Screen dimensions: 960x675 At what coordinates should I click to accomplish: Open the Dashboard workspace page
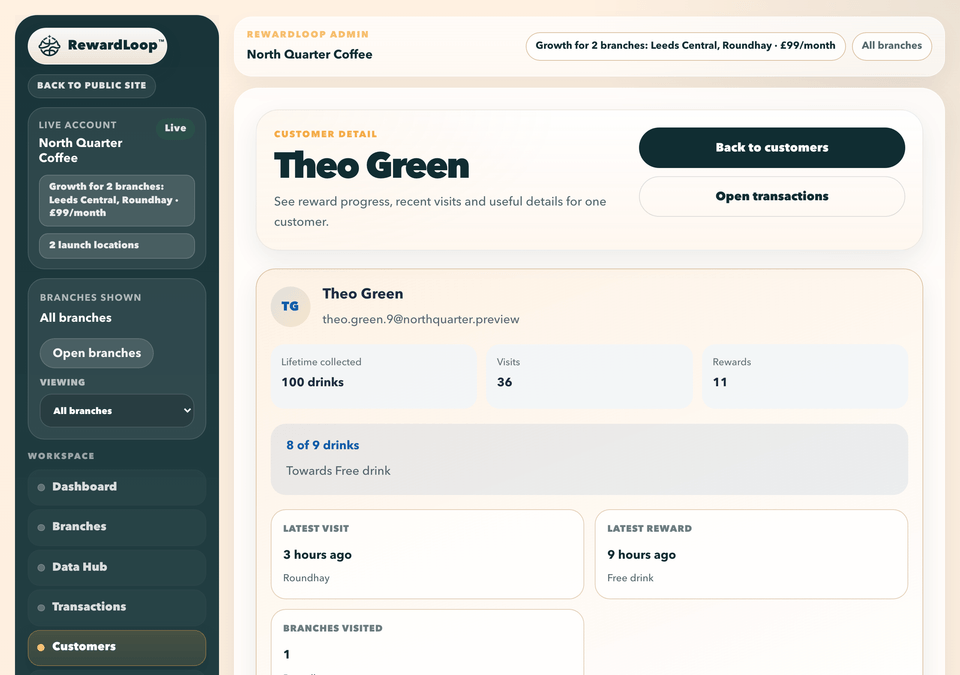click(x=117, y=487)
